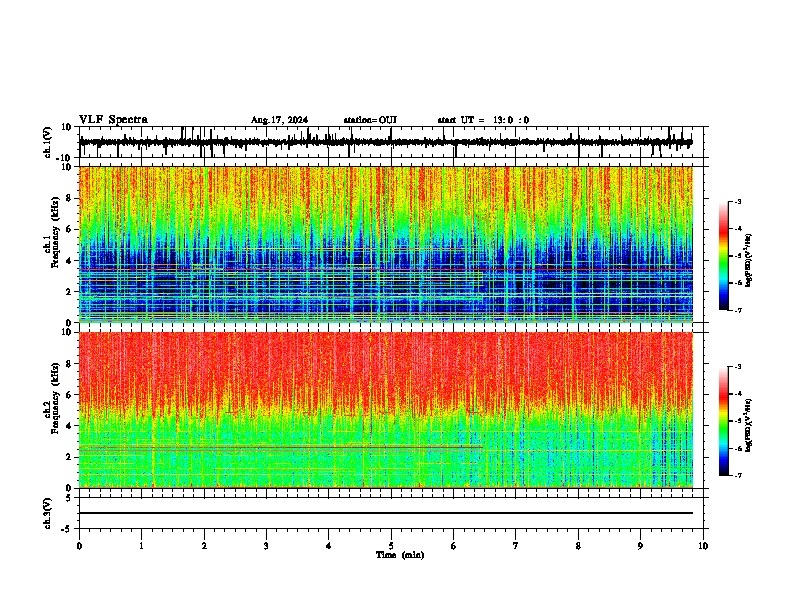Click the "-3" value atop ch.1 color bar
This screenshot has width=792, height=612.
click(x=737, y=201)
